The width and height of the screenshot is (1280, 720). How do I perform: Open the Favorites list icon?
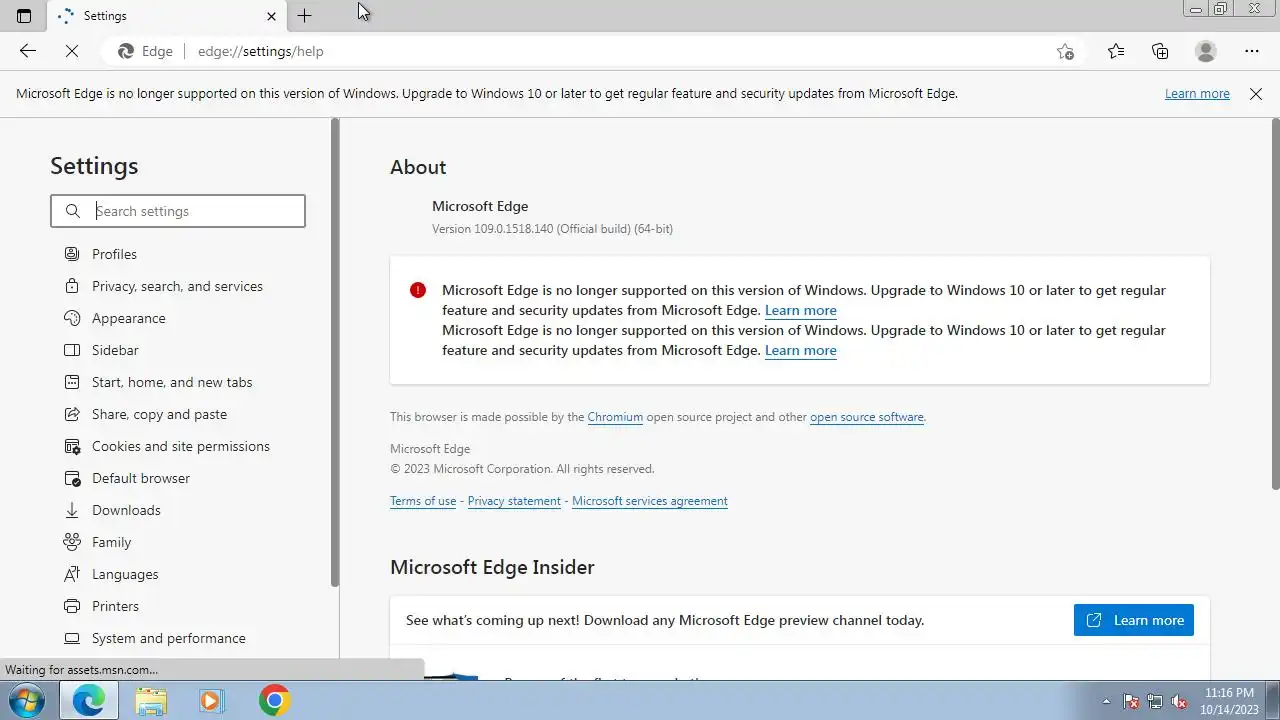[1115, 51]
